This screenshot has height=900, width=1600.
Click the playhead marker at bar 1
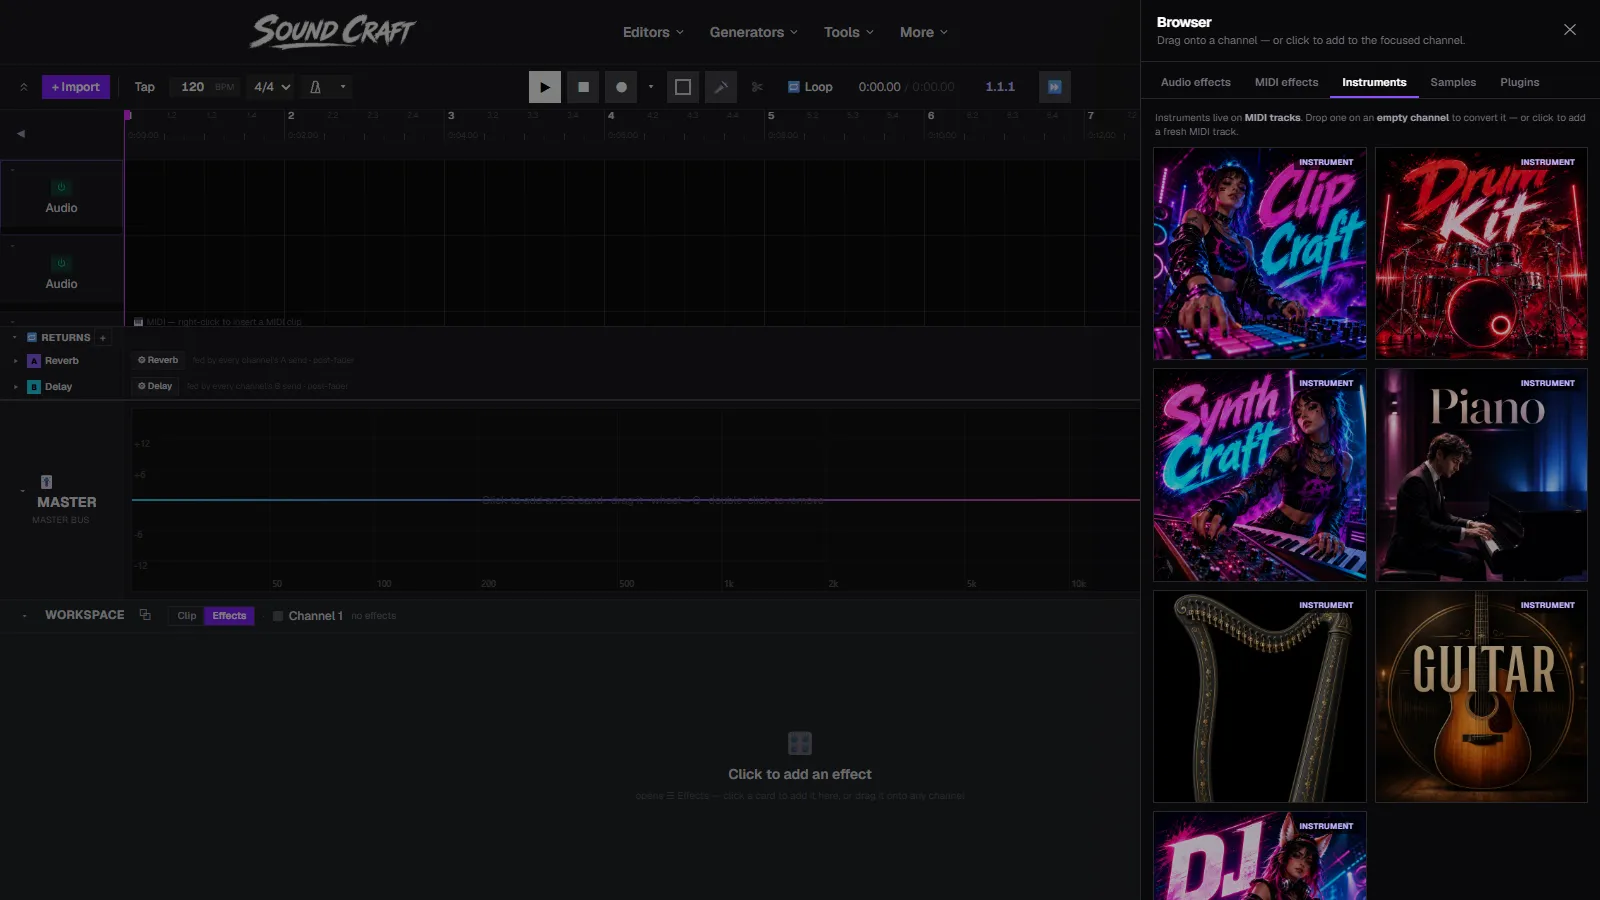click(x=128, y=115)
